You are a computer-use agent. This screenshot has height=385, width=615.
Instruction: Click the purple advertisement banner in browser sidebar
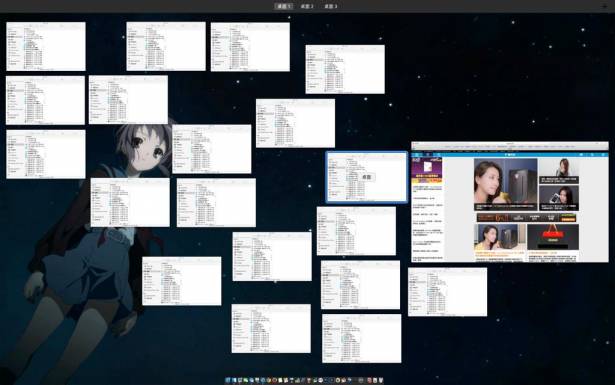tap(427, 171)
